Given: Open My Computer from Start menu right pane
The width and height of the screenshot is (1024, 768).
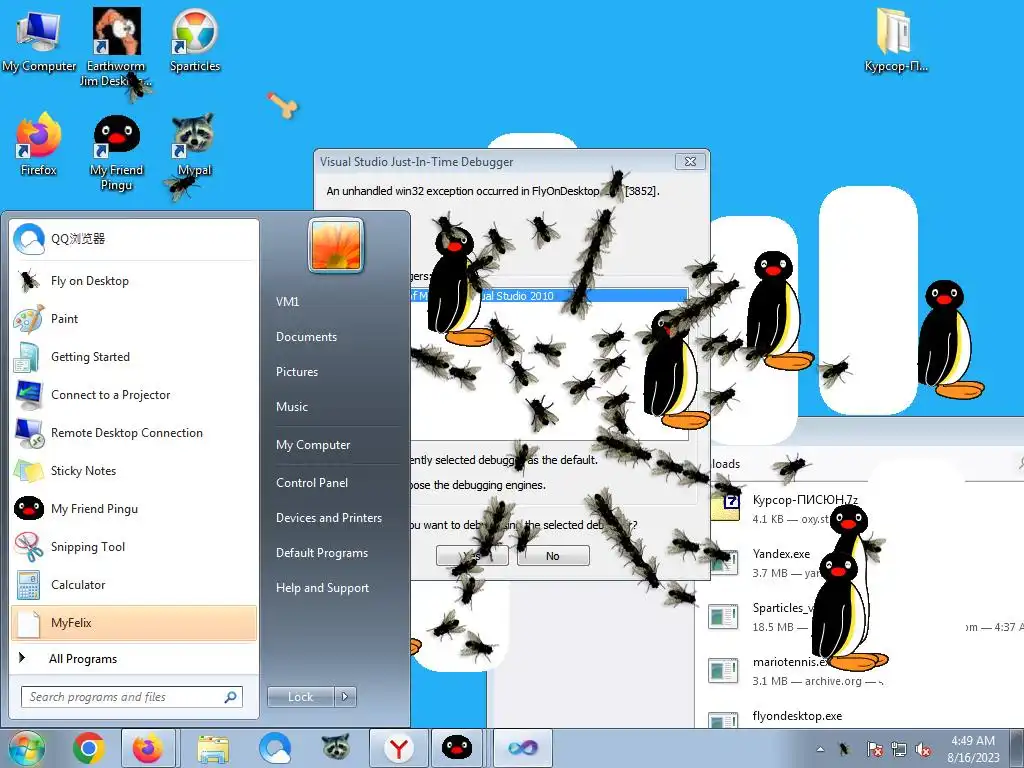Looking at the screenshot, I should pos(313,445).
